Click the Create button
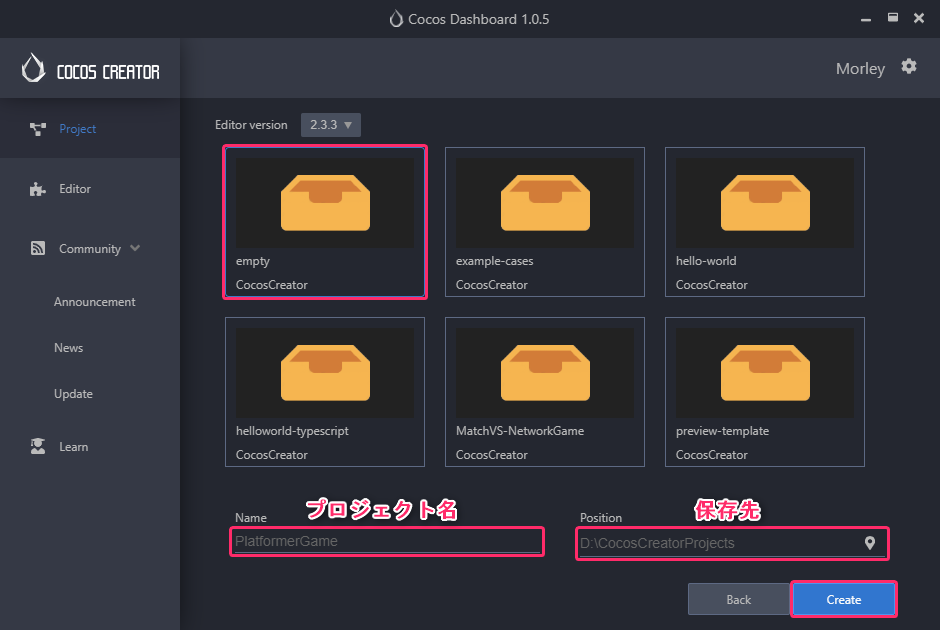 pos(844,599)
